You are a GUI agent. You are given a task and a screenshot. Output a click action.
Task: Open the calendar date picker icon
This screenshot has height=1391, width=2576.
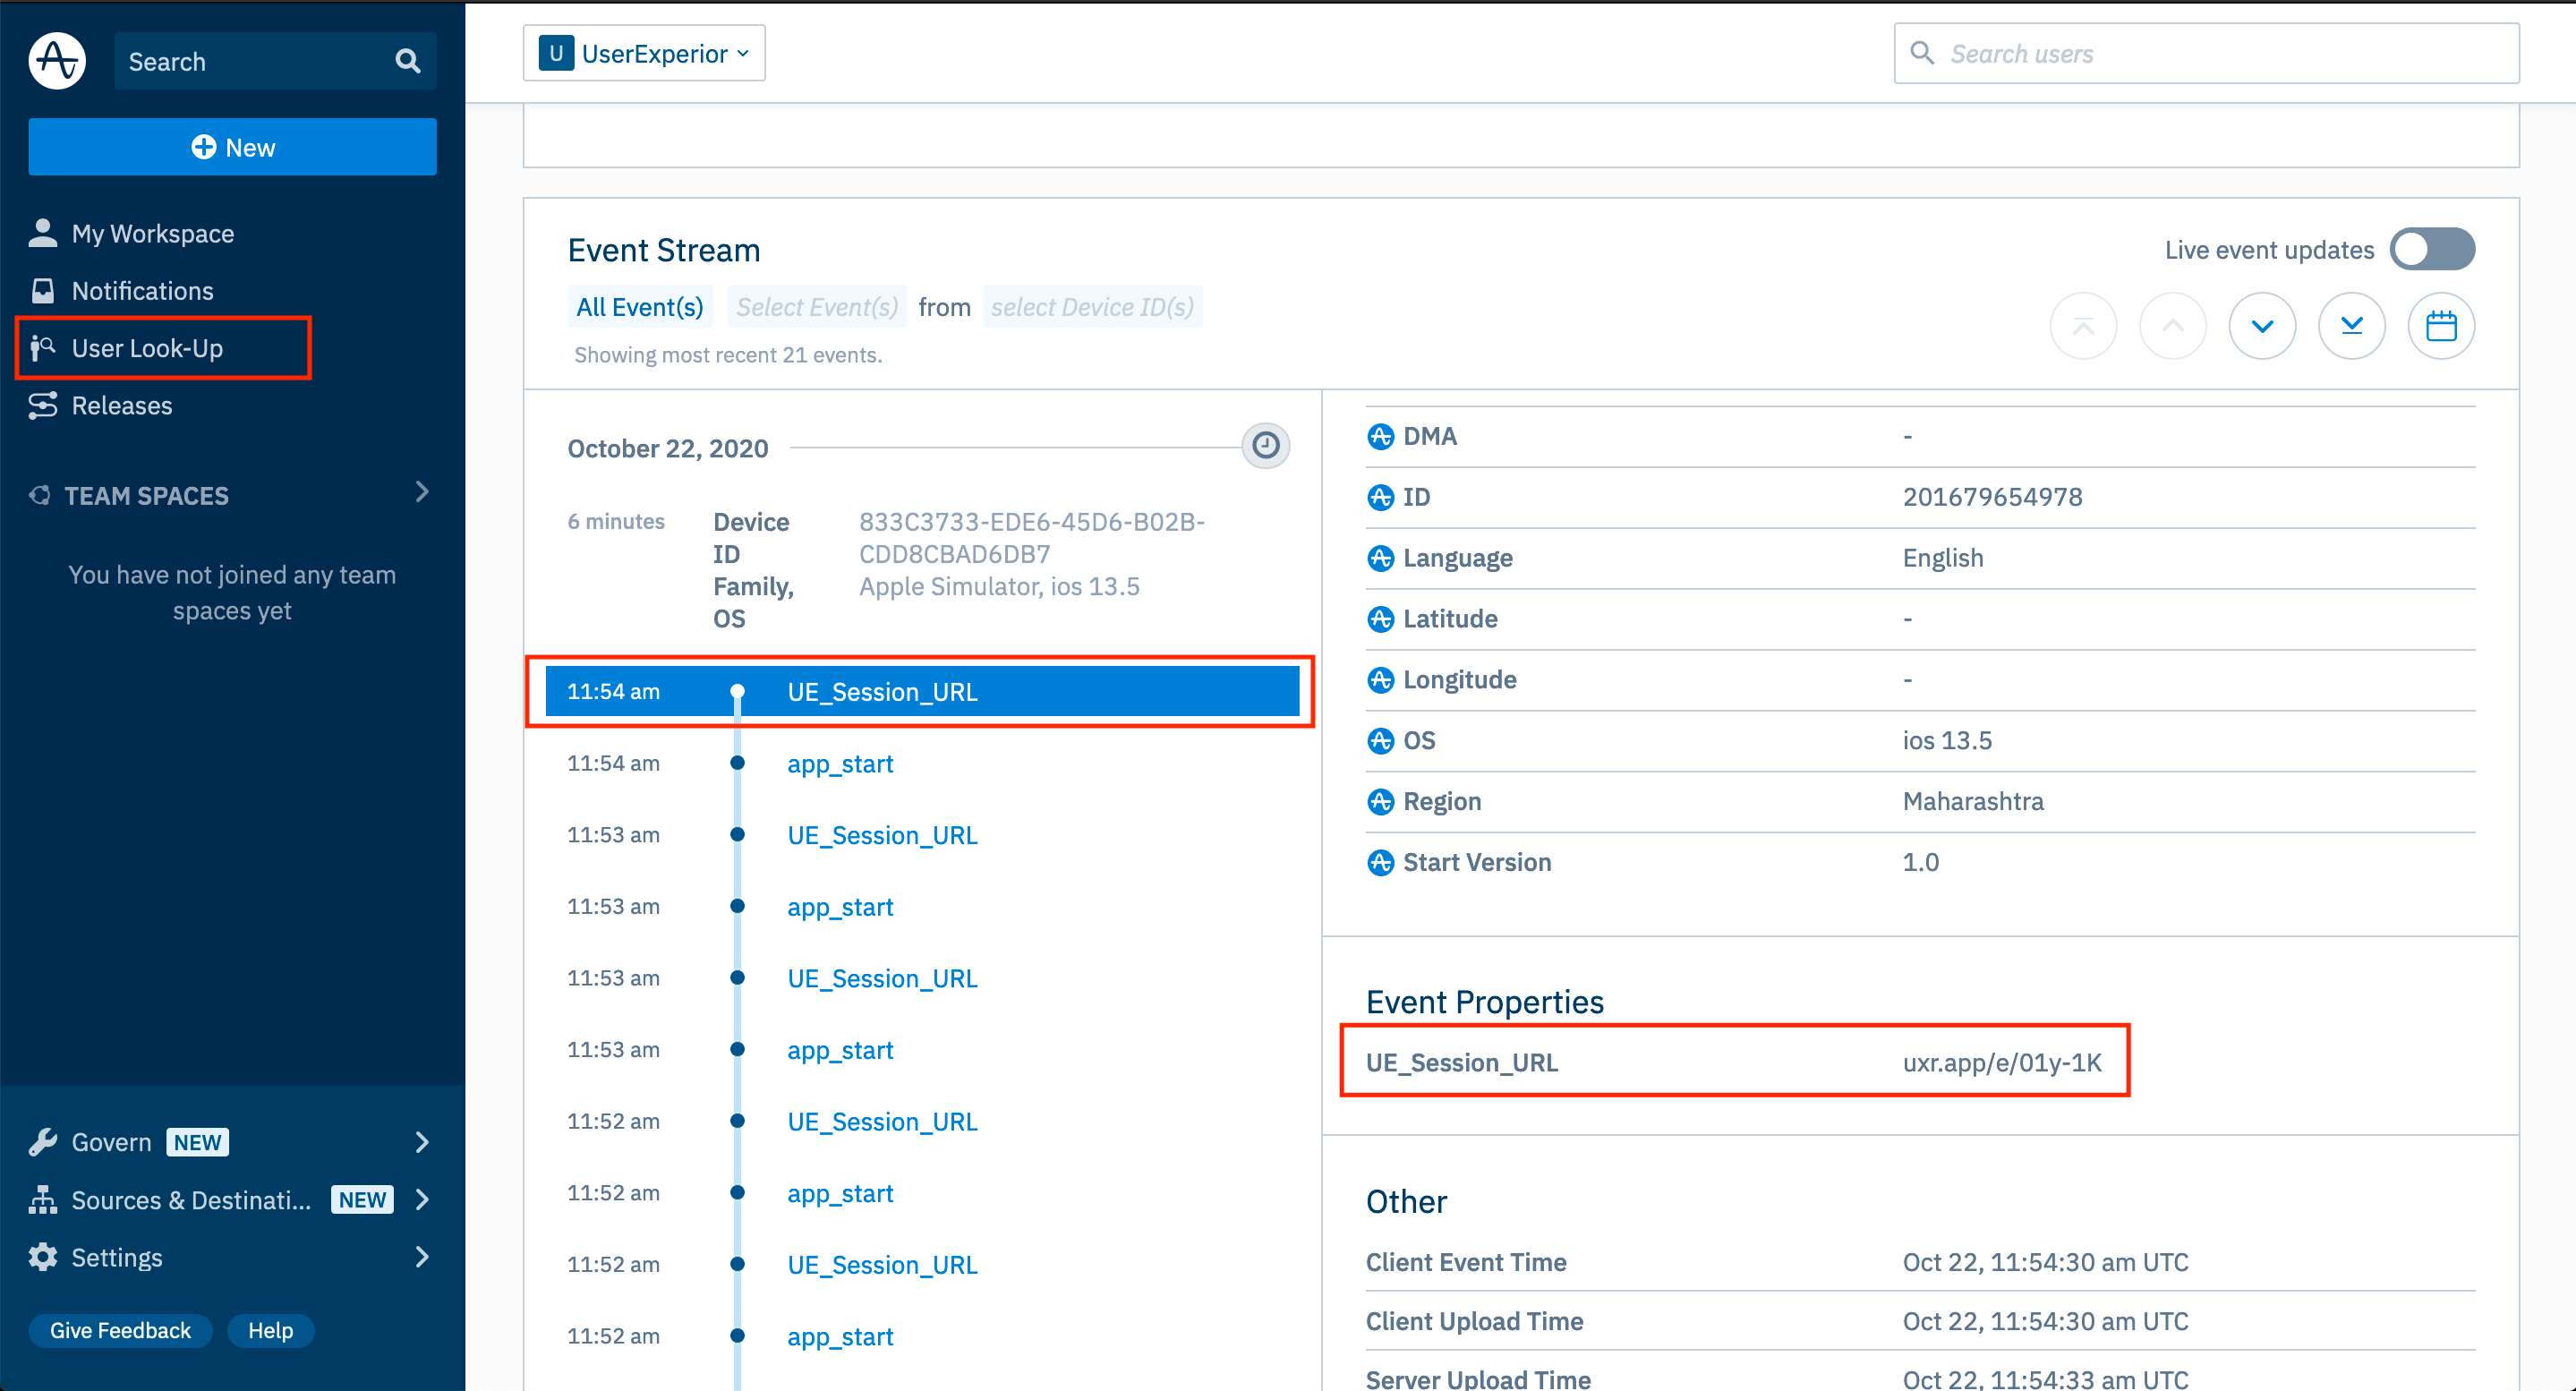click(x=2441, y=326)
